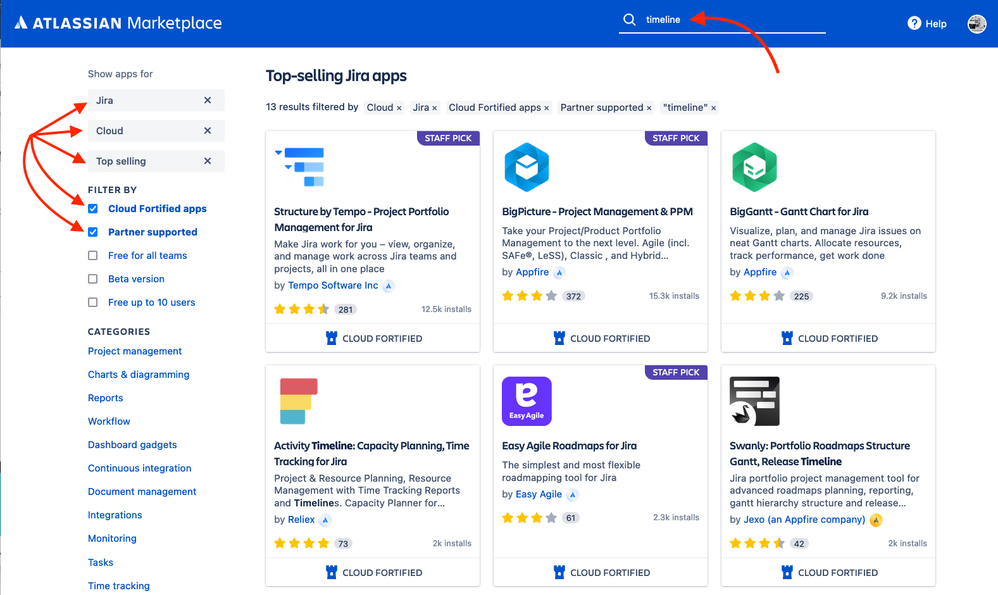
Task: Open the Dashboard gadgets category
Action: pyautogui.click(x=132, y=445)
